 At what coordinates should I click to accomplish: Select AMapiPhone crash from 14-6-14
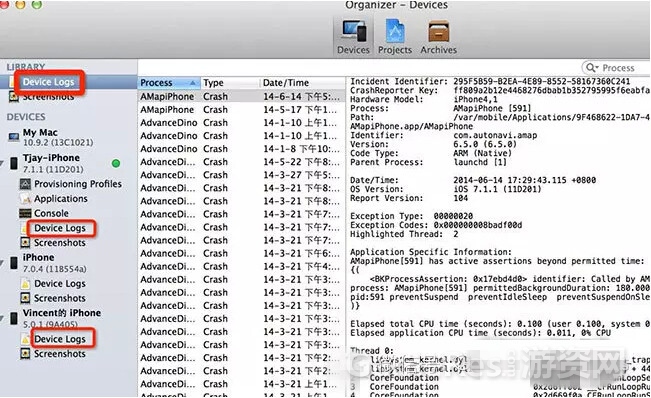pyautogui.click(x=241, y=97)
